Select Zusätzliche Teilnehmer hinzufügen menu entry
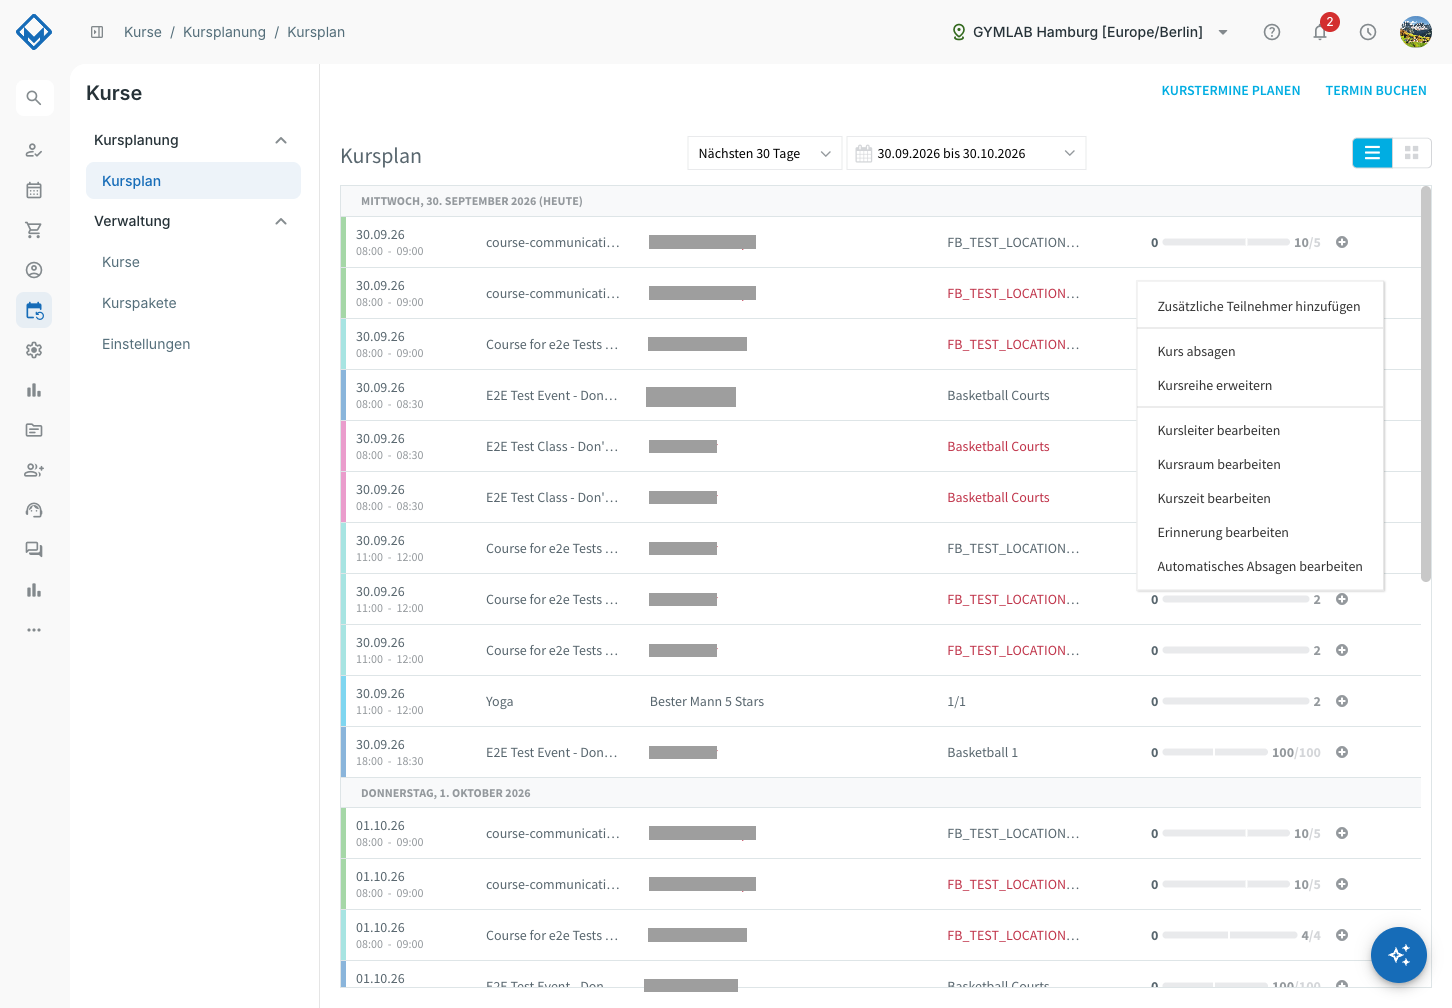 pos(1260,306)
